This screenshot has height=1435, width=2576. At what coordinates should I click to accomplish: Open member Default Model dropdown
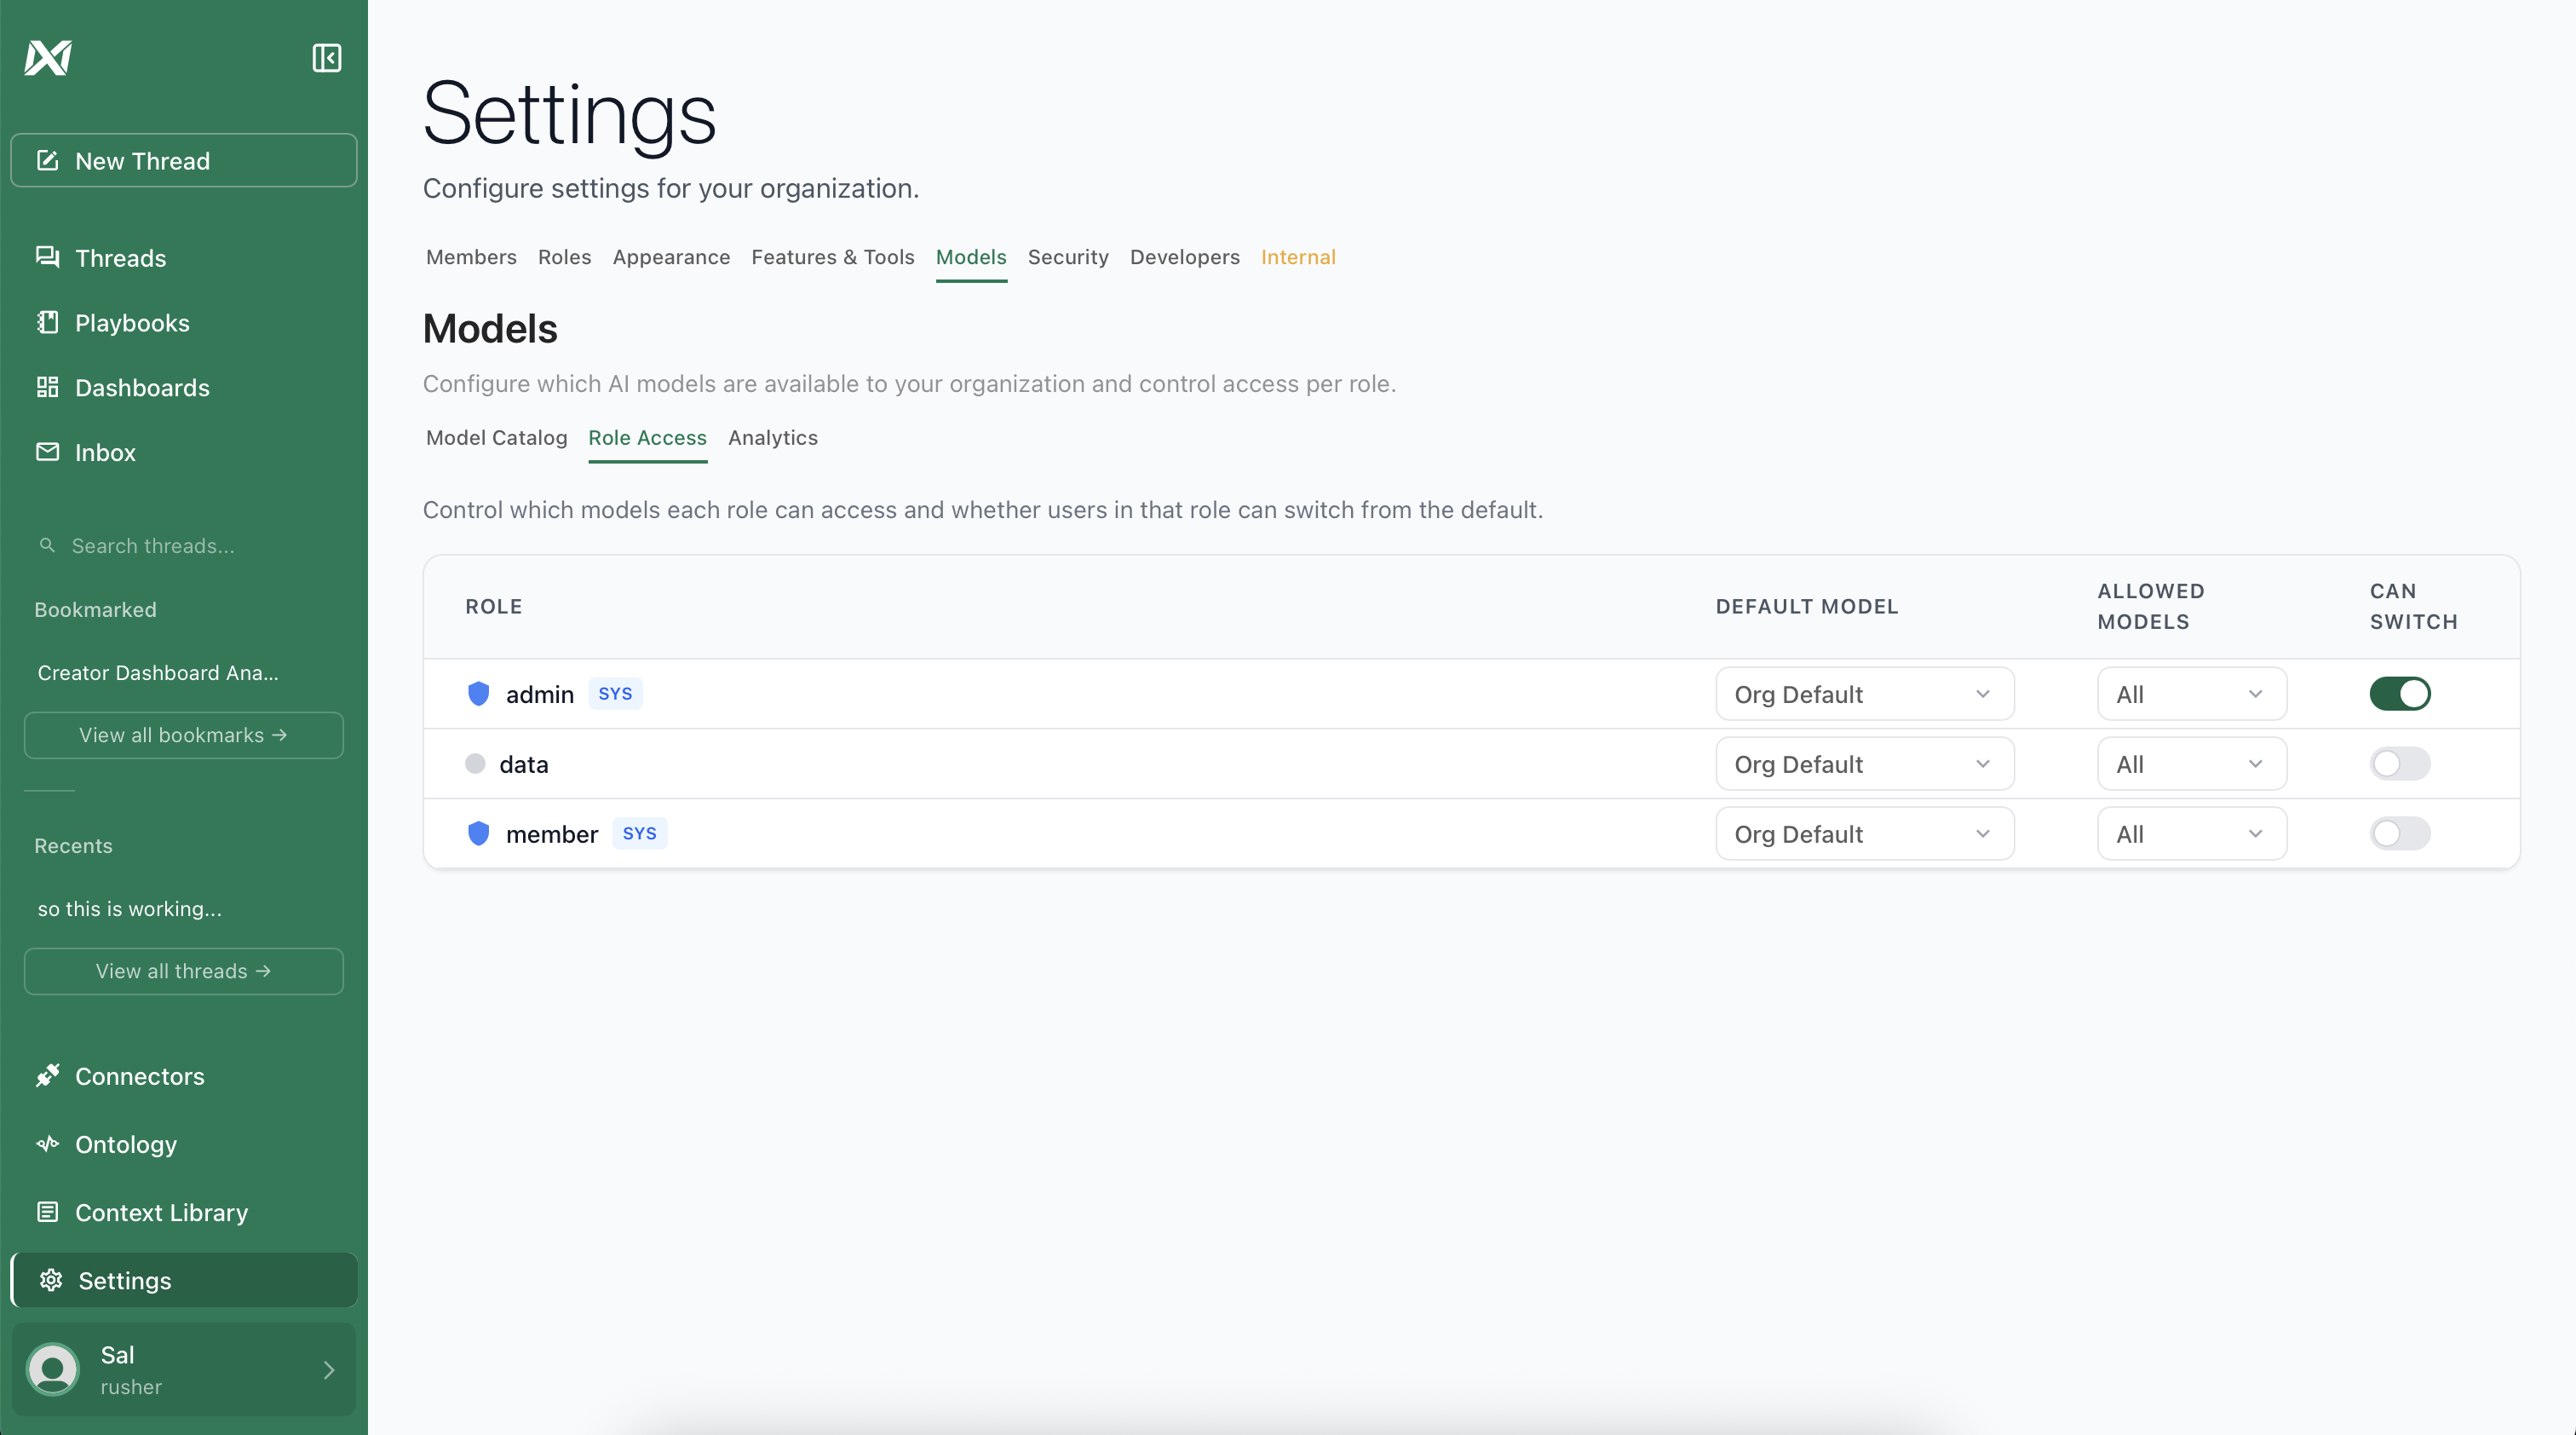[1864, 834]
